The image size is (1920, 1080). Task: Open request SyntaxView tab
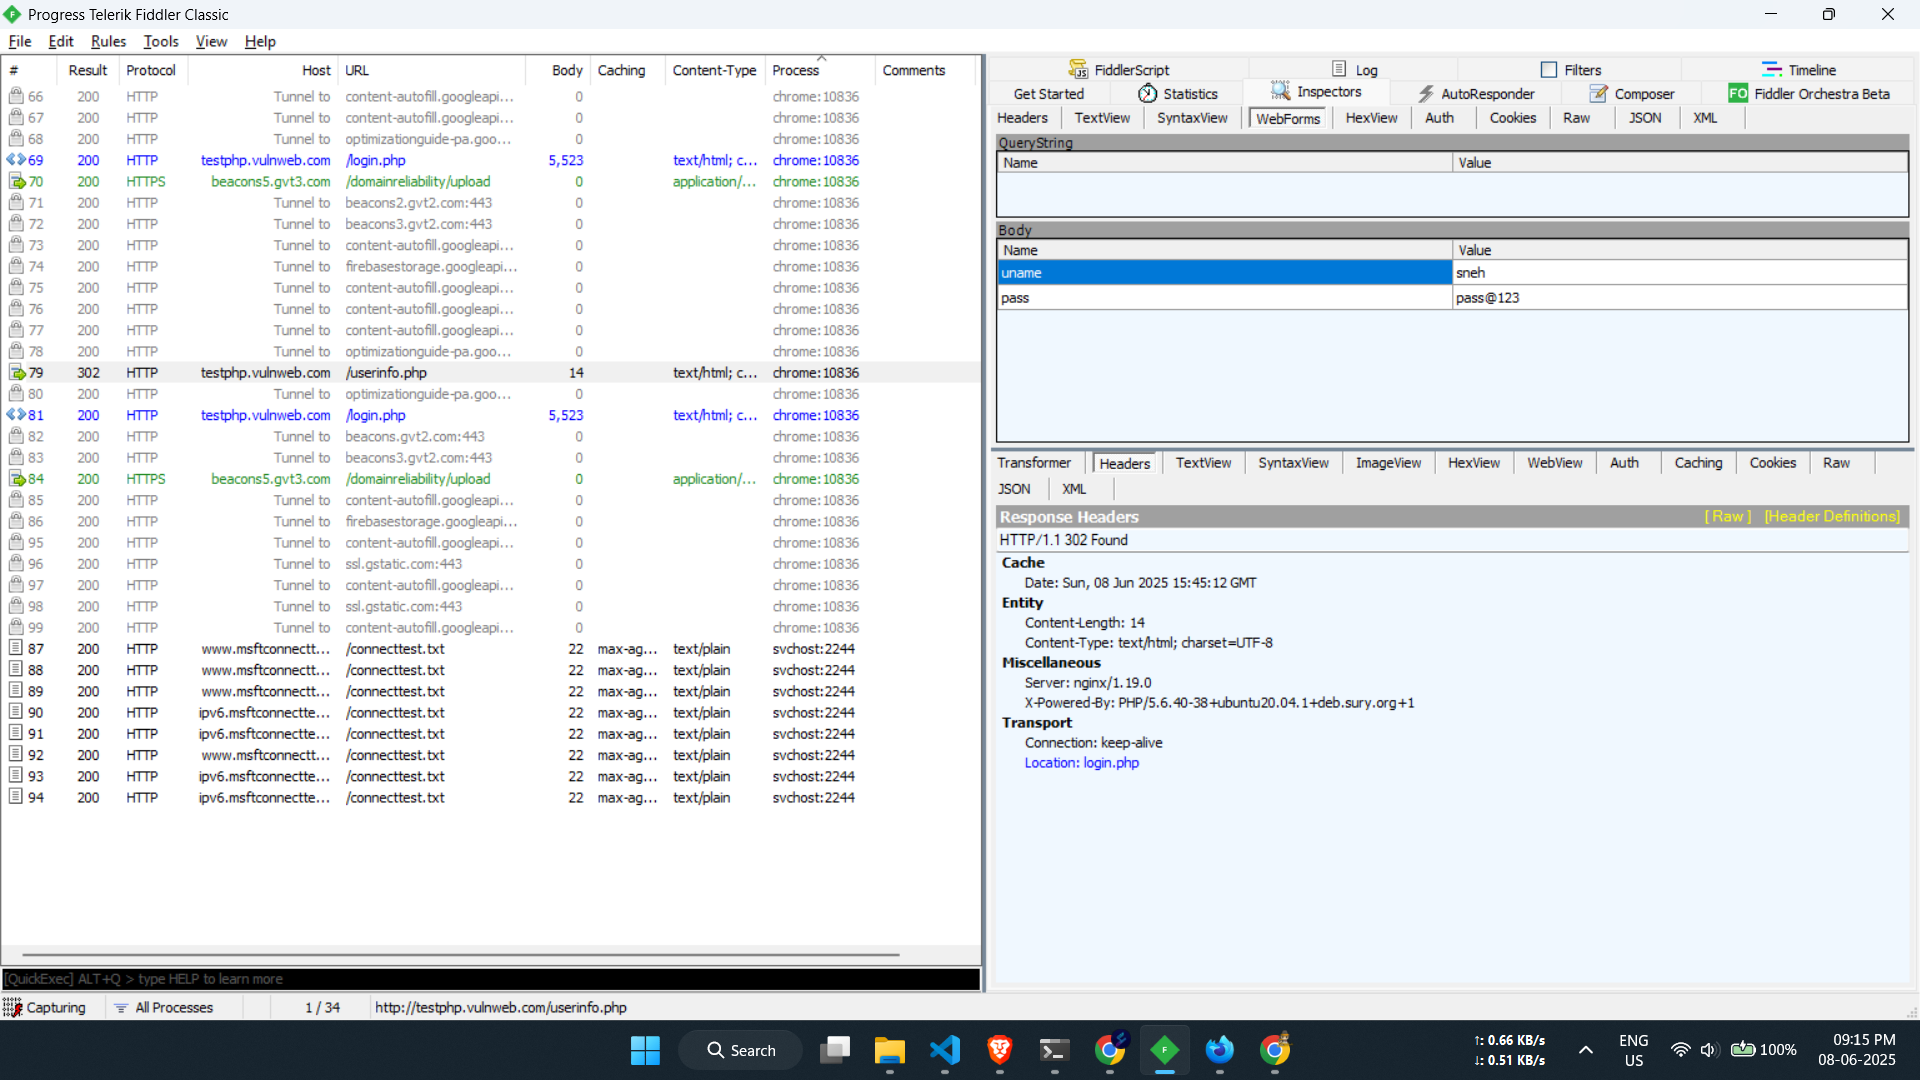[x=1192, y=118]
